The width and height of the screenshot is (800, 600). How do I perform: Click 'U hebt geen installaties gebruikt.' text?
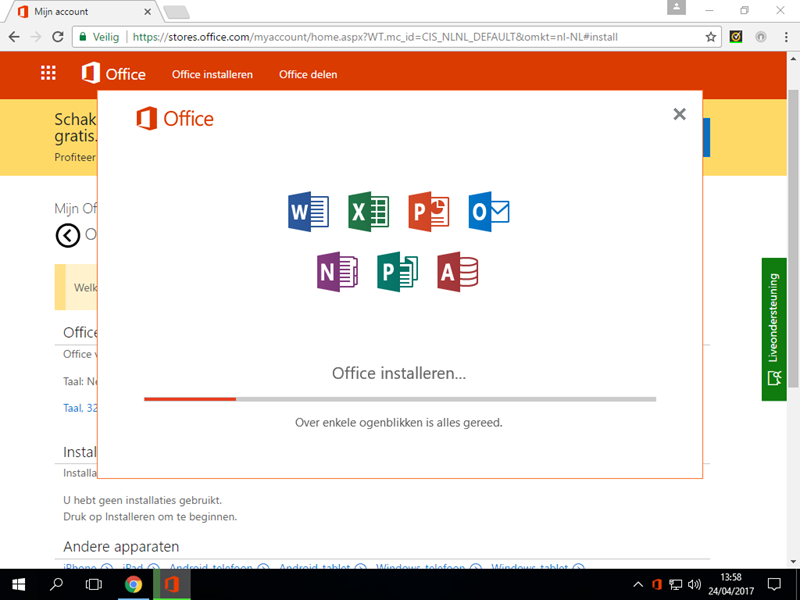tap(142, 500)
